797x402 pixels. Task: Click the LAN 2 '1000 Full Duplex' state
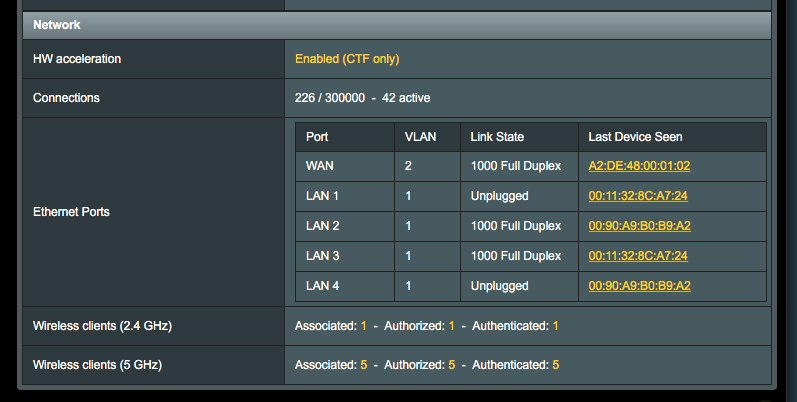tap(515, 226)
